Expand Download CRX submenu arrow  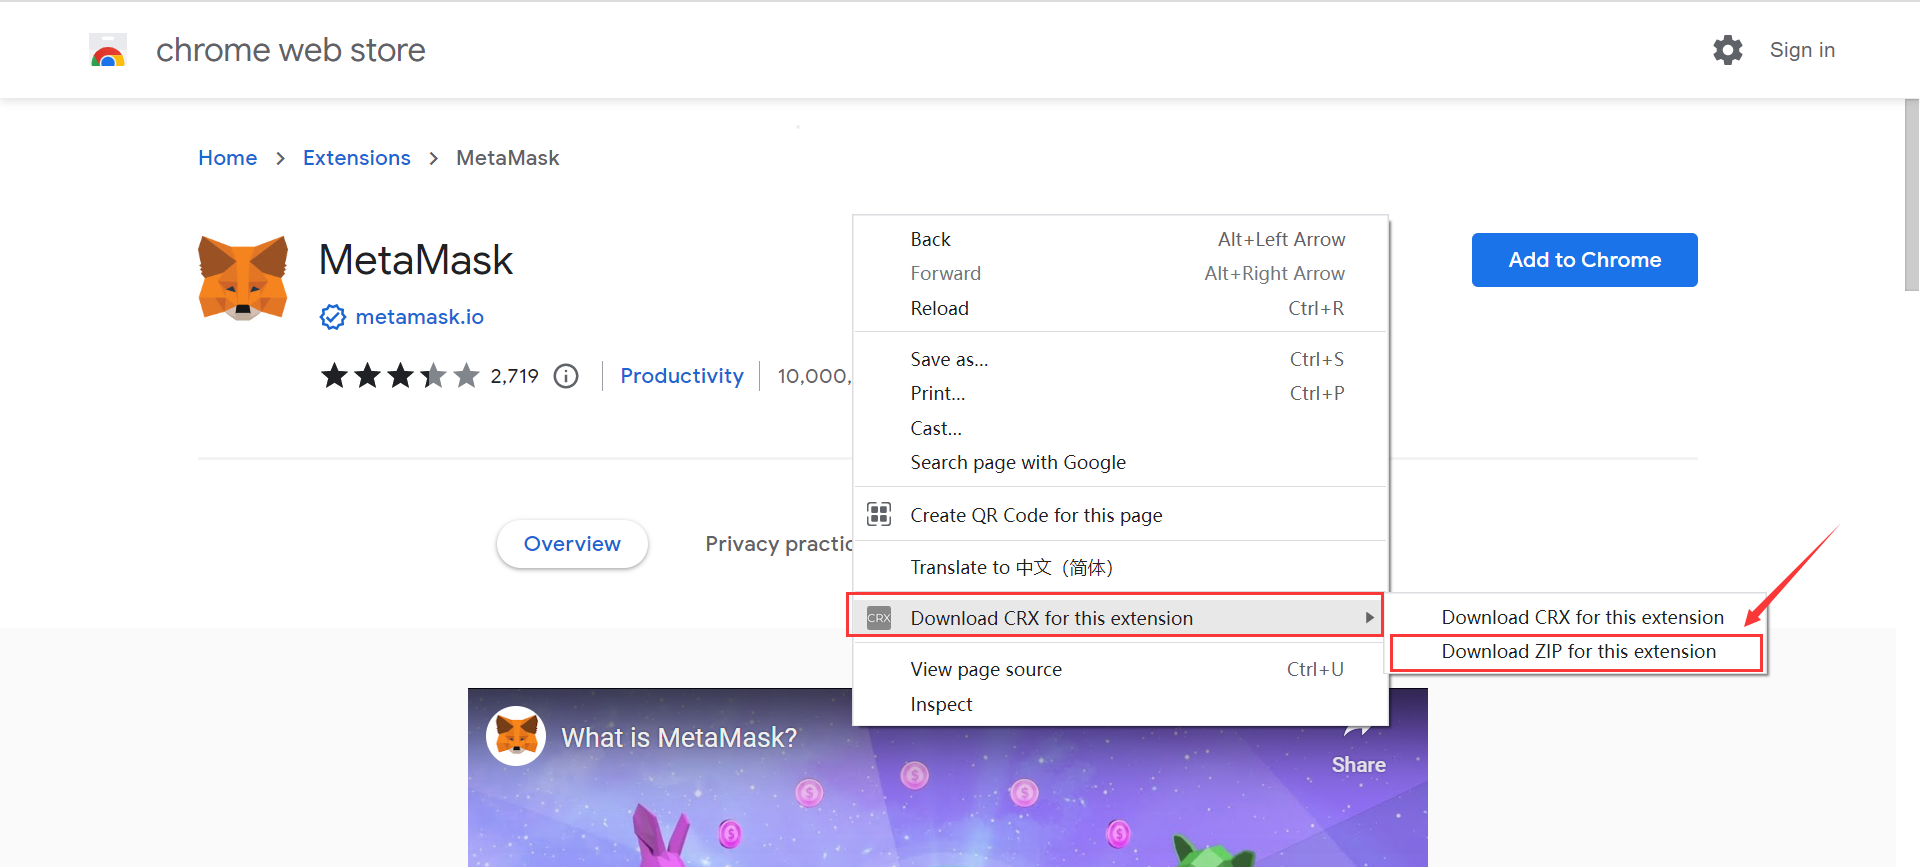[1369, 618]
